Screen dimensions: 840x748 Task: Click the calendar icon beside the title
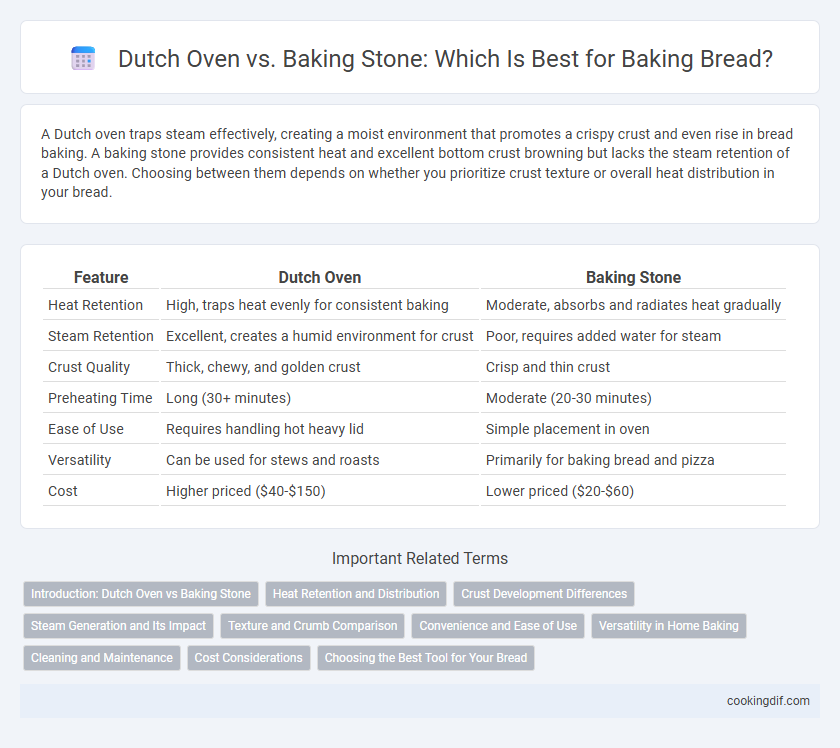(x=83, y=58)
